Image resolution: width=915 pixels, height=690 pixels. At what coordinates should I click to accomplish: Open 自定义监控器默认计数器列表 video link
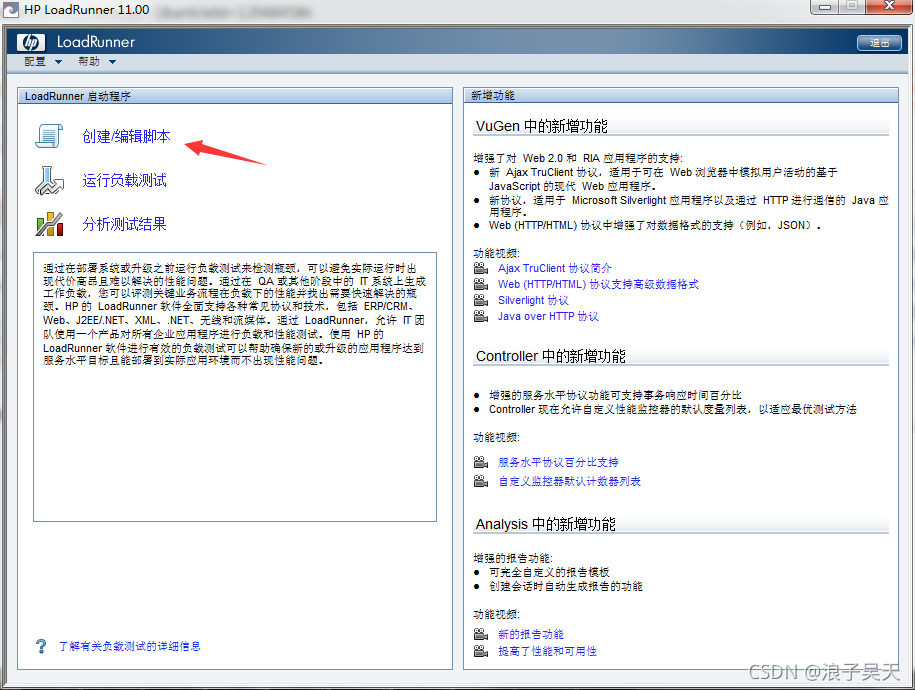coord(569,481)
